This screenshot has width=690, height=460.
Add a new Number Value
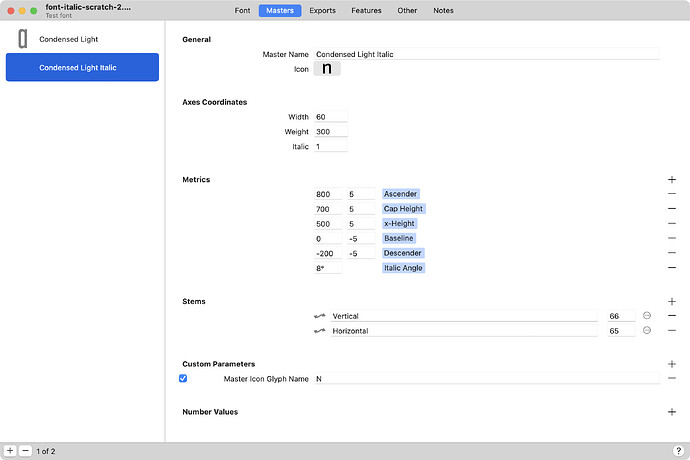coord(671,411)
